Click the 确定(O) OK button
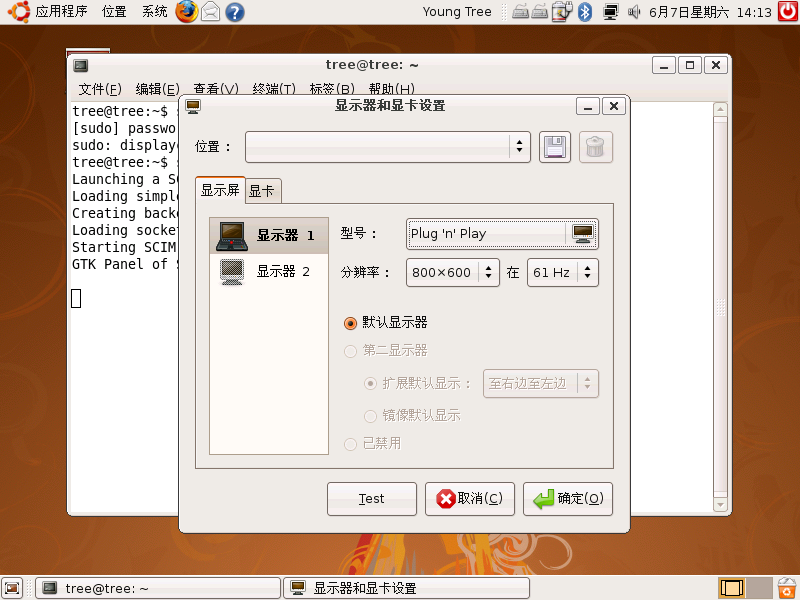This screenshot has height=600, width=800. pos(568,499)
